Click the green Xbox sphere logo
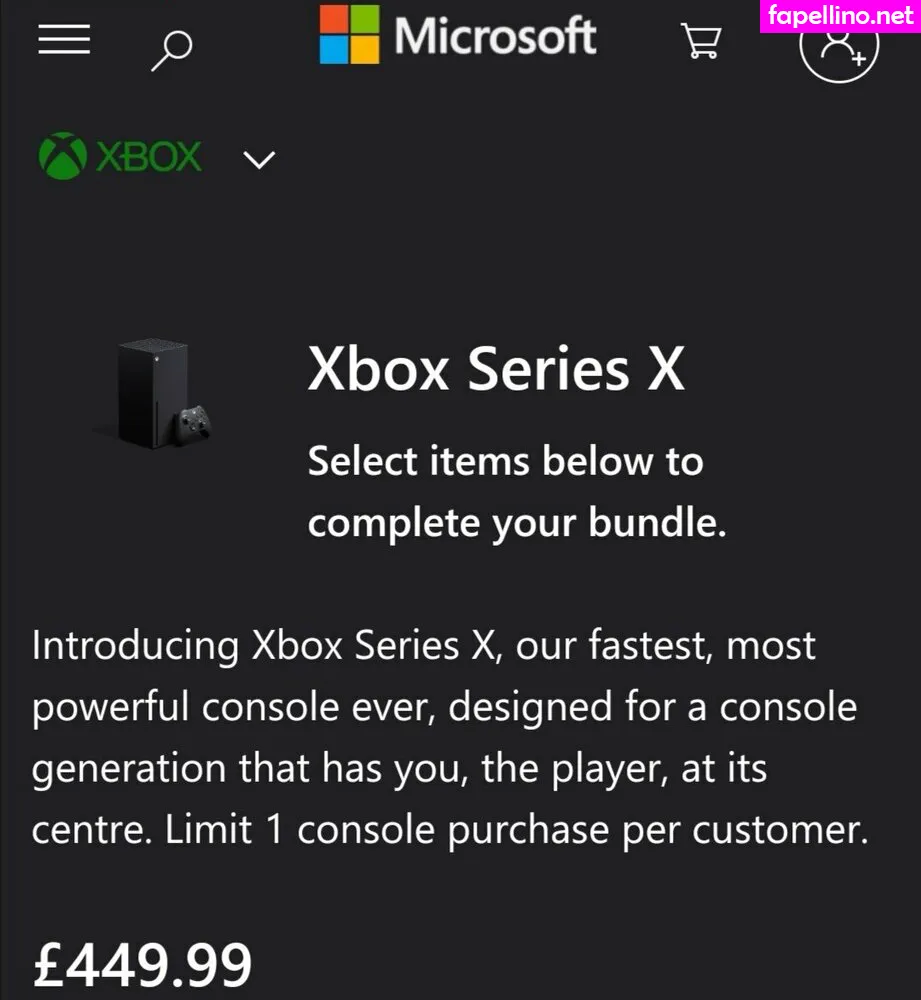The image size is (921, 1000). click(x=61, y=157)
